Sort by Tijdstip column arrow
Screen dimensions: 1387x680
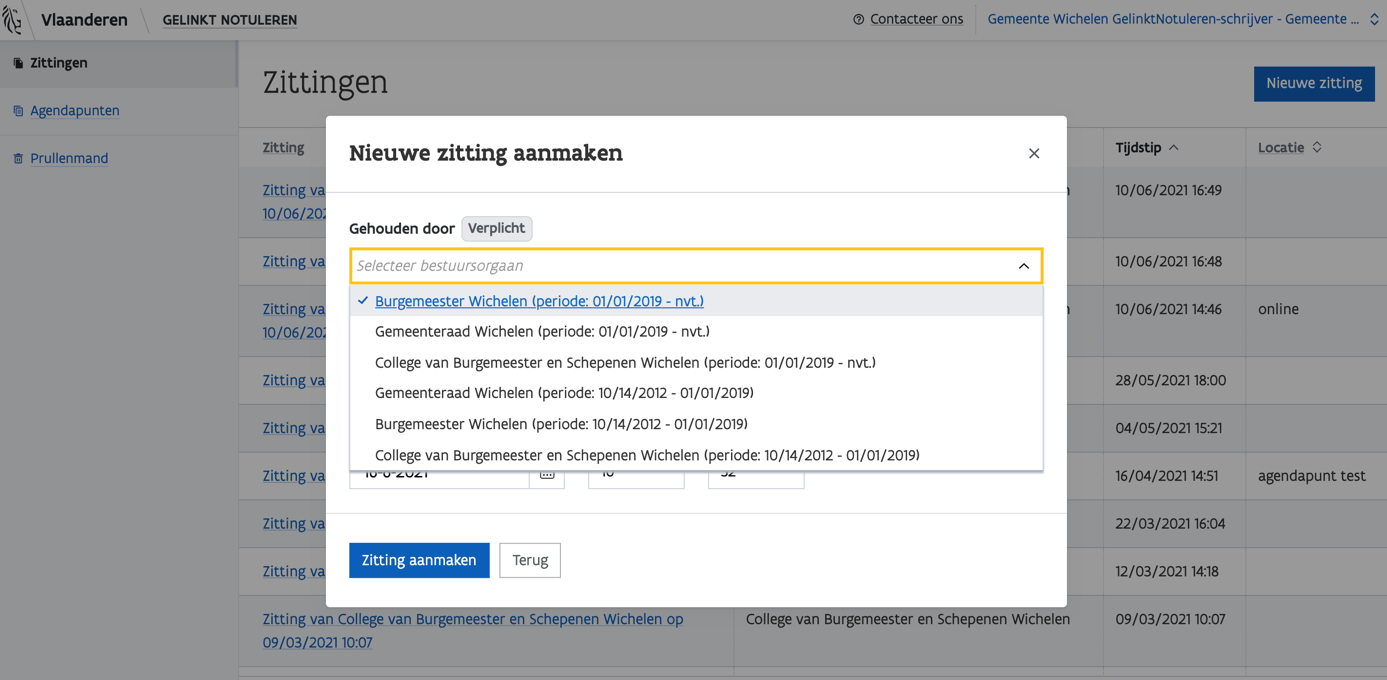click(x=1174, y=148)
